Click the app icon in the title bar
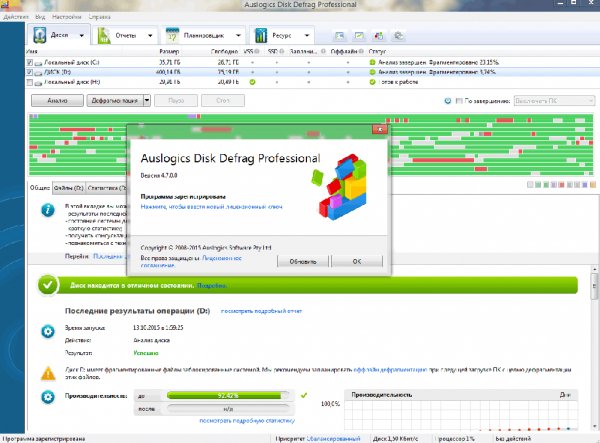 (5, 4)
